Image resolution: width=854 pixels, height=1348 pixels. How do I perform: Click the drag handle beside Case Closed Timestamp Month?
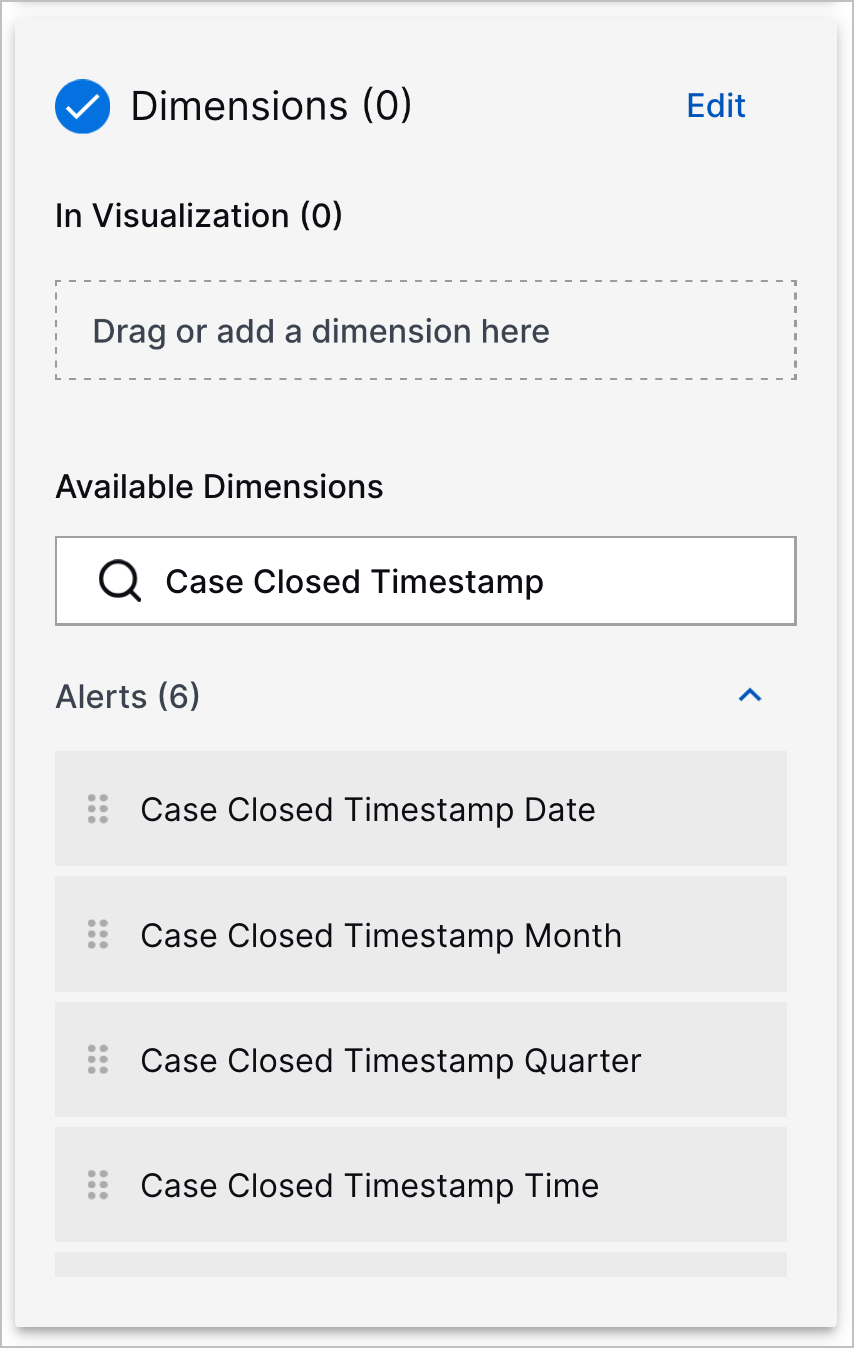[97, 935]
